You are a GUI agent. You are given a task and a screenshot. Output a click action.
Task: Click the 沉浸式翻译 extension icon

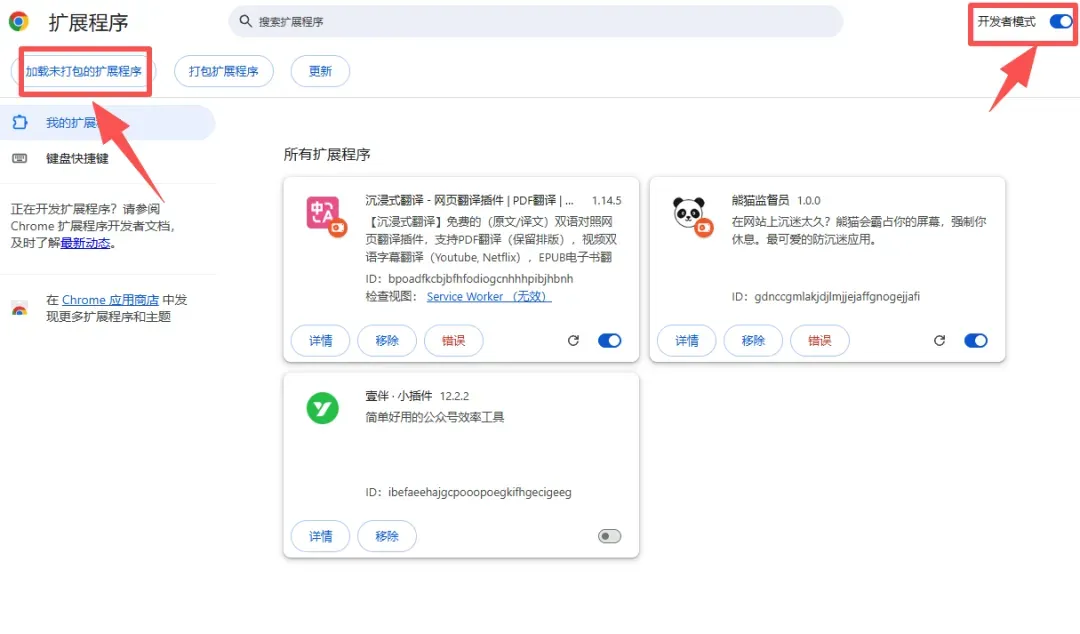click(326, 216)
